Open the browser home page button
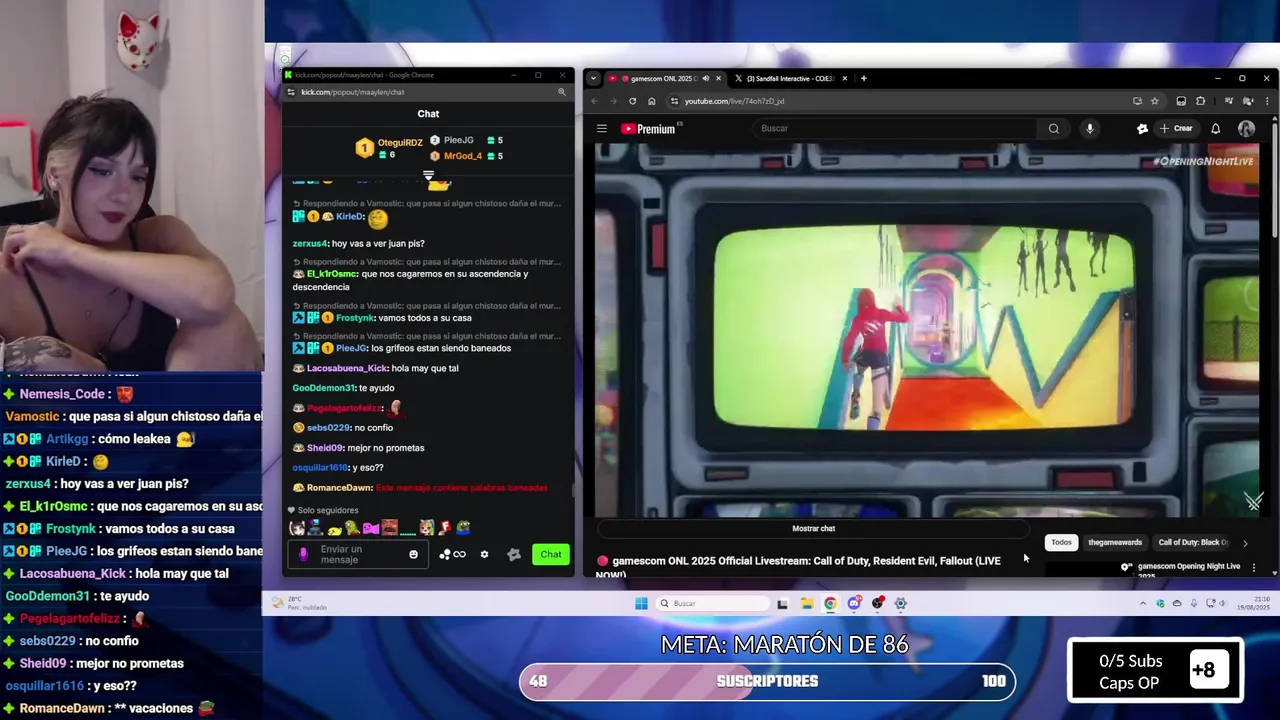The image size is (1280, 720). point(651,101)
